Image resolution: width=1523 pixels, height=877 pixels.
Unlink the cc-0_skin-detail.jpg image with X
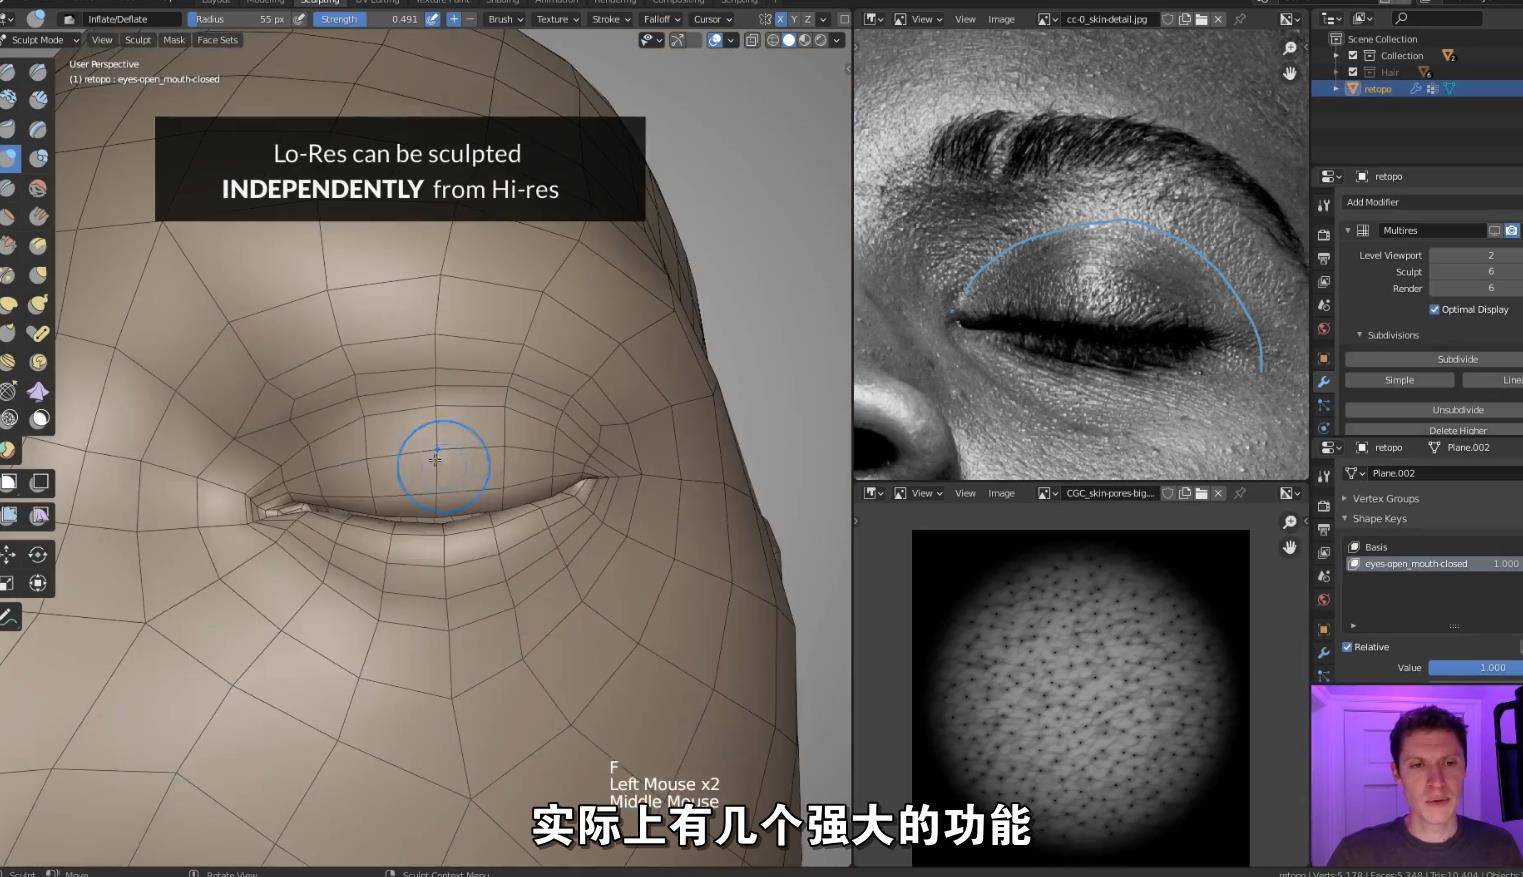1219,19
